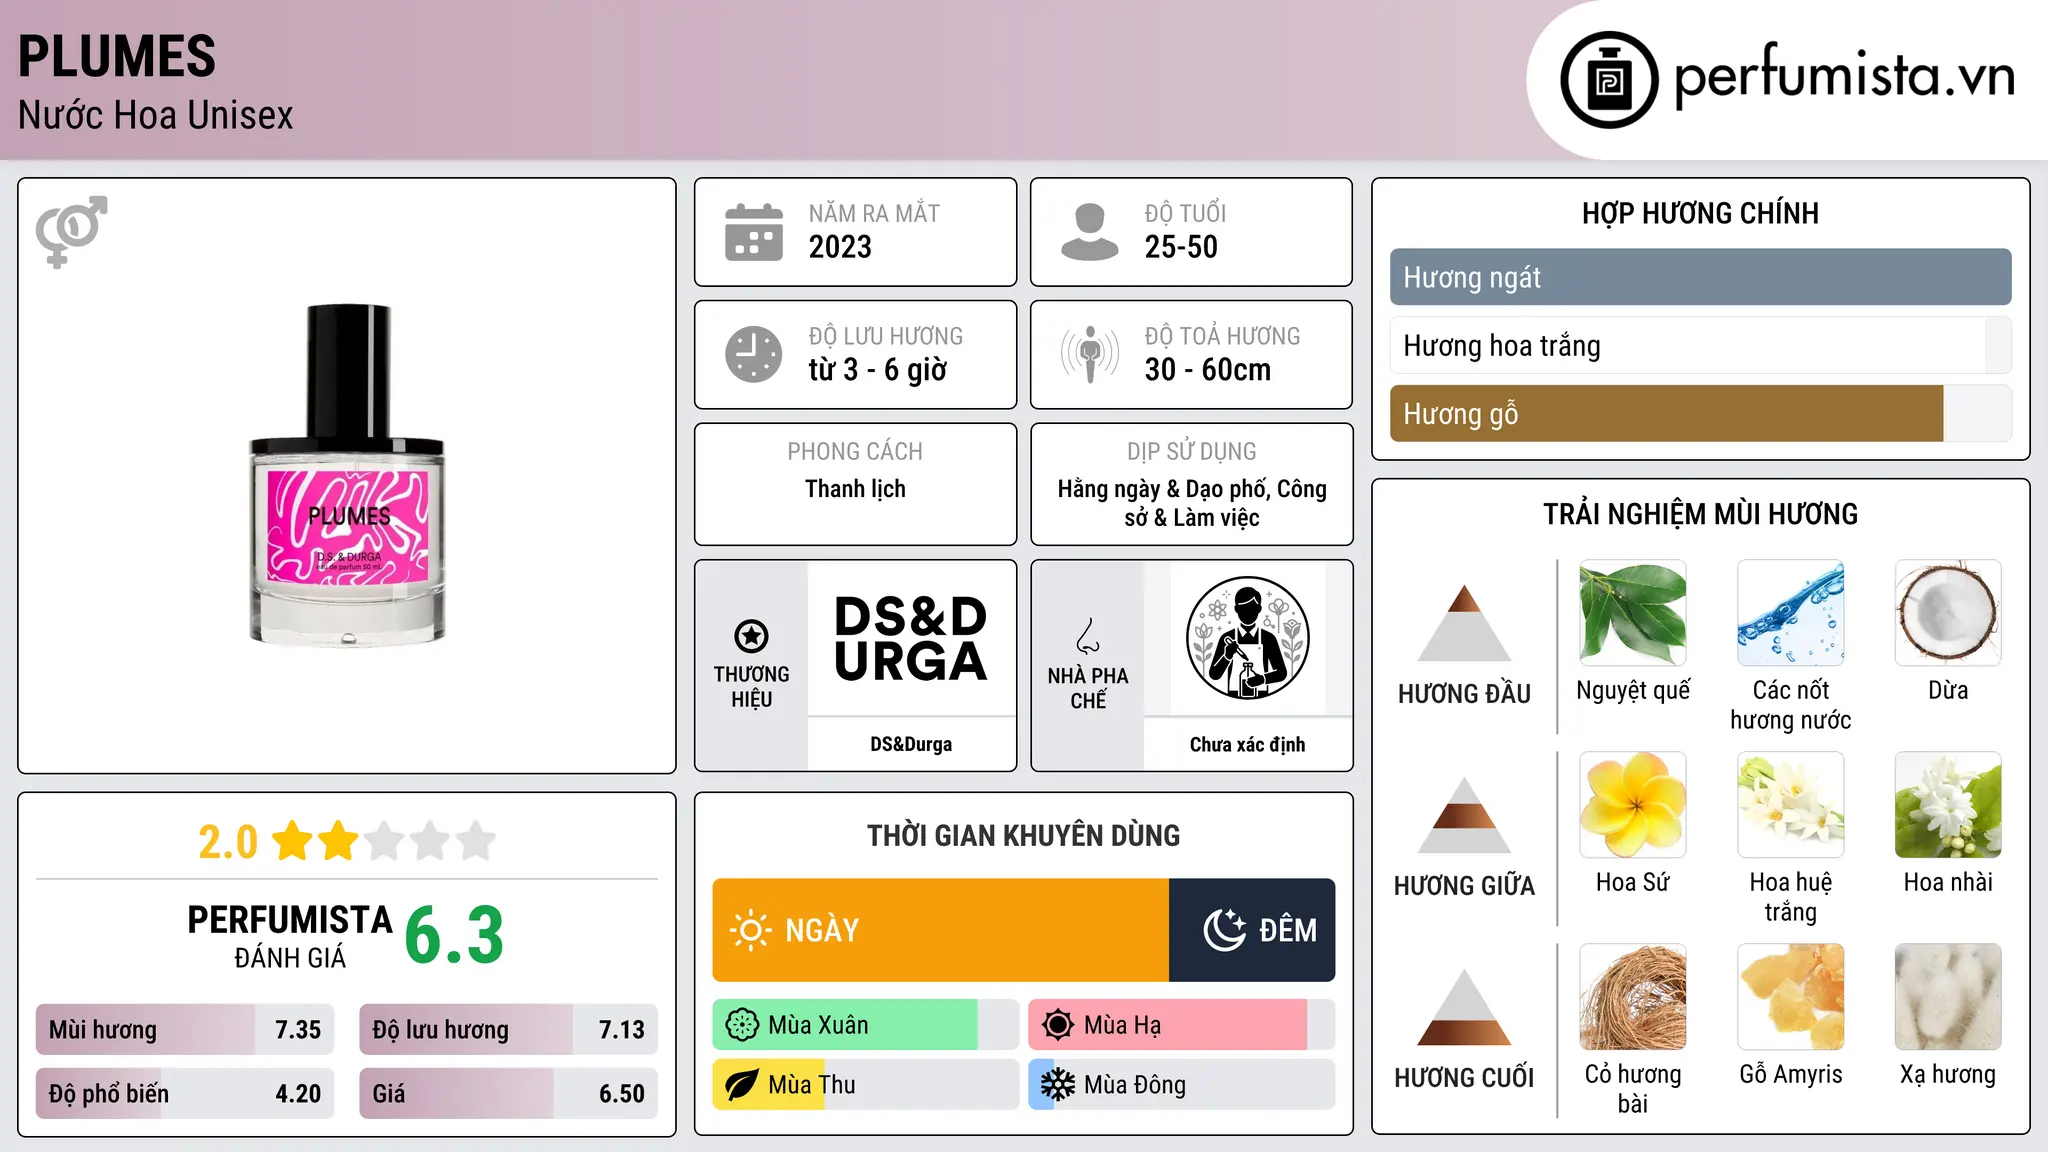Click the Cỏ hương bài vetiver image

click(x=1633, y=997)
